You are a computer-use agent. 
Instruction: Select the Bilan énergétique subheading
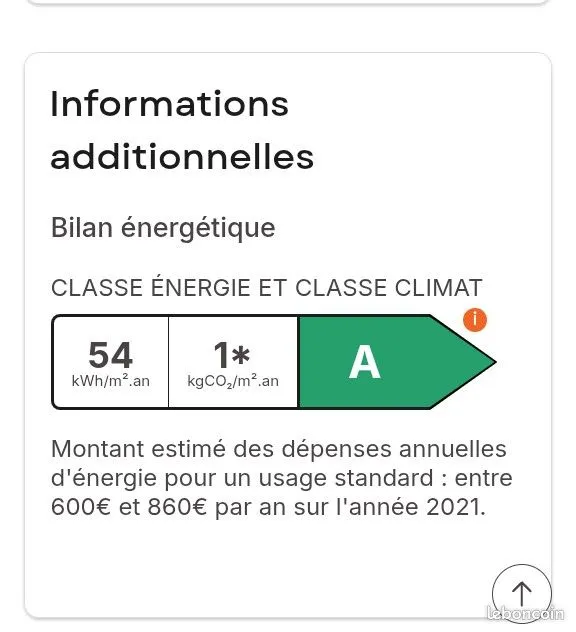click(163, 228)
